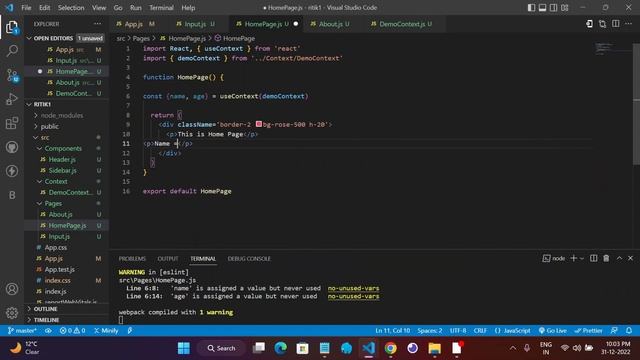
Task: Open Source Control view
Action: [12, 76]
